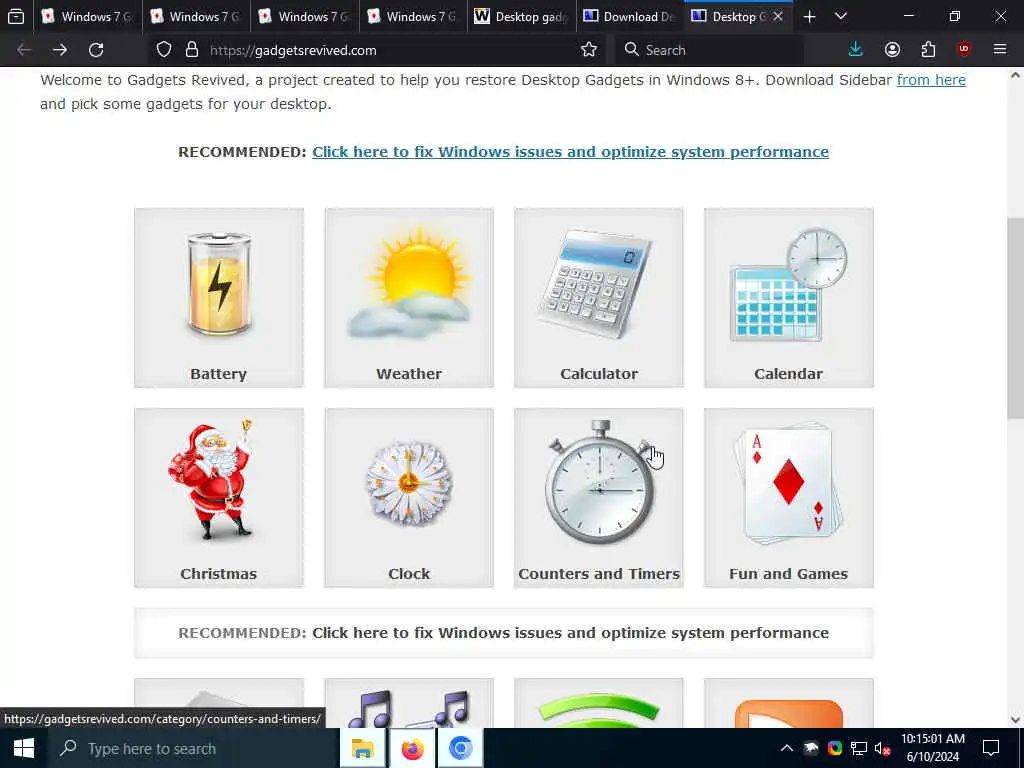1024x768 pixels.
Task: Switch to the second Windows 7 G tab
Action: click(x=195, y=16)
